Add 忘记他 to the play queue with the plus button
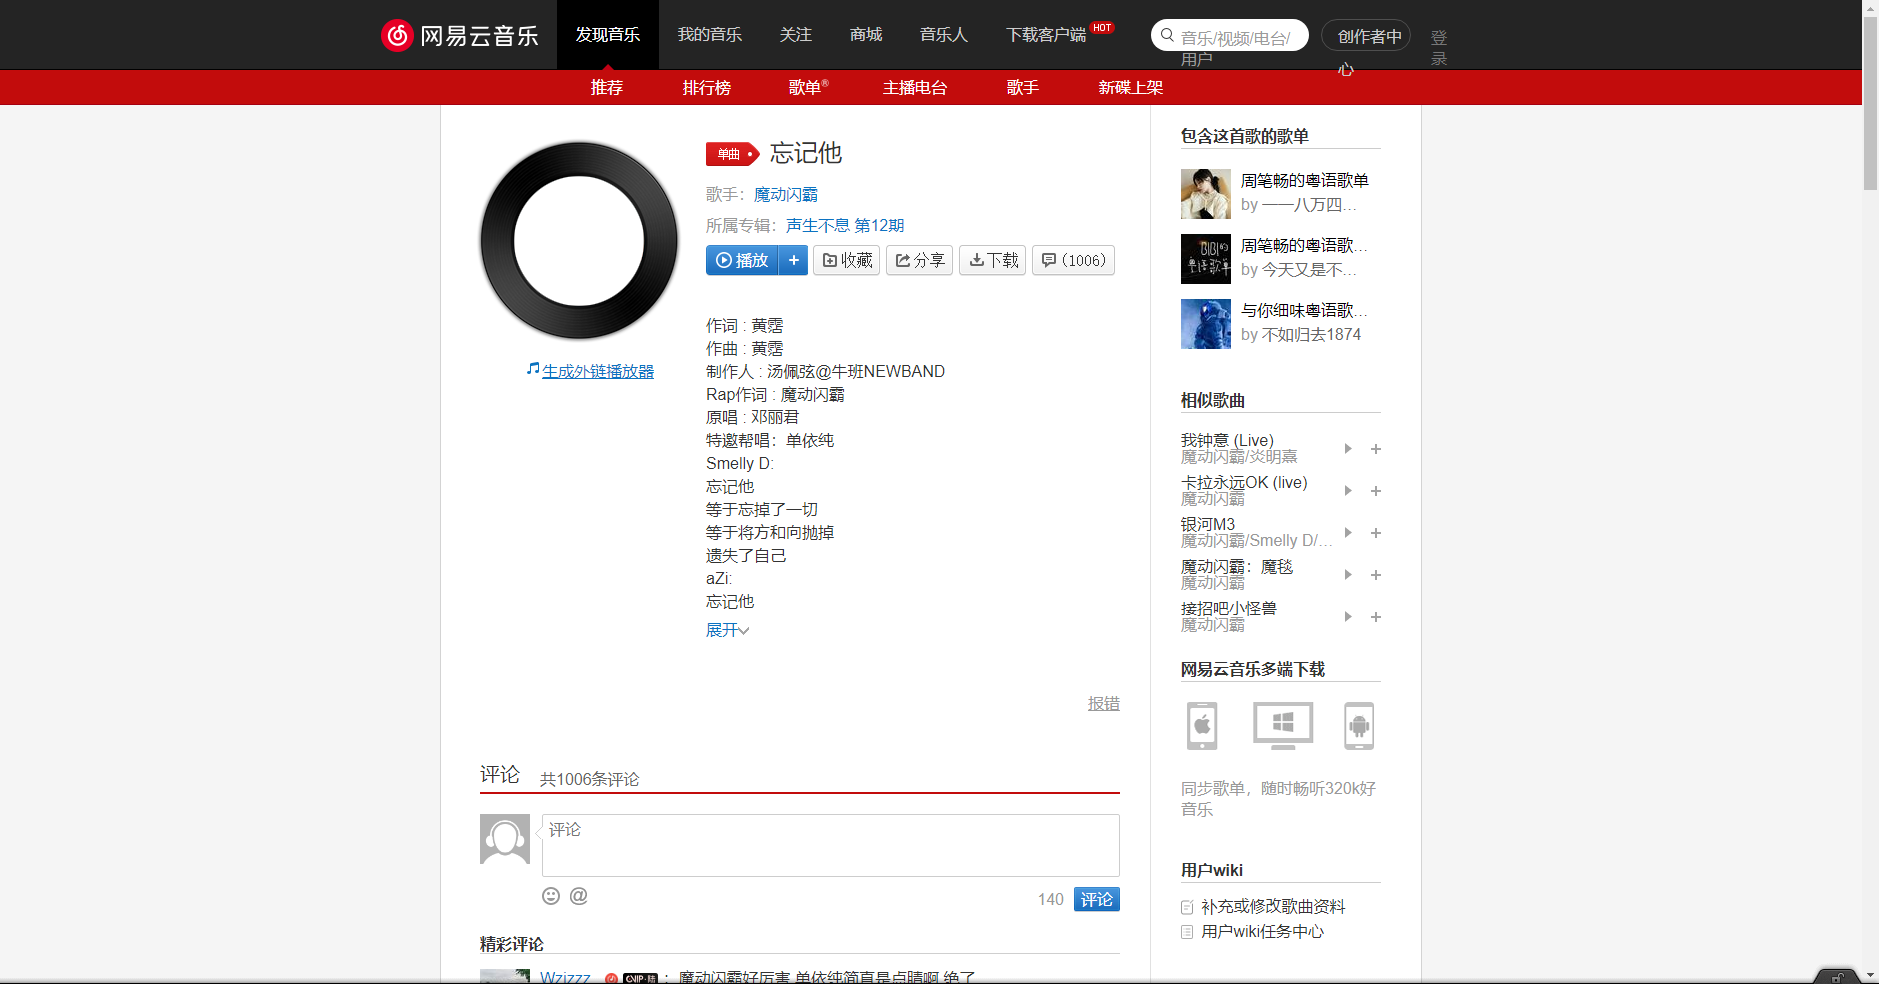 tap(794, 260)
